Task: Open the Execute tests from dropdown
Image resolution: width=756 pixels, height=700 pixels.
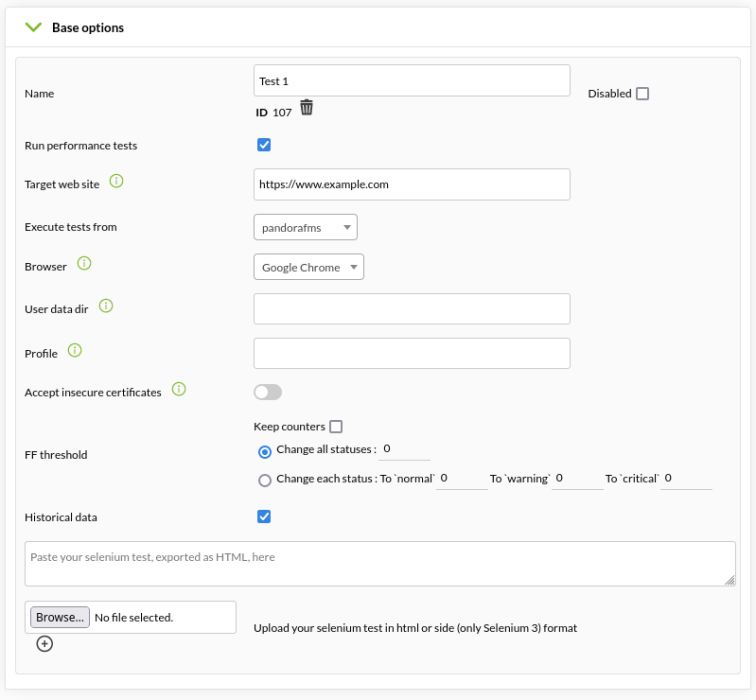Action: click(x=305, y=227)
